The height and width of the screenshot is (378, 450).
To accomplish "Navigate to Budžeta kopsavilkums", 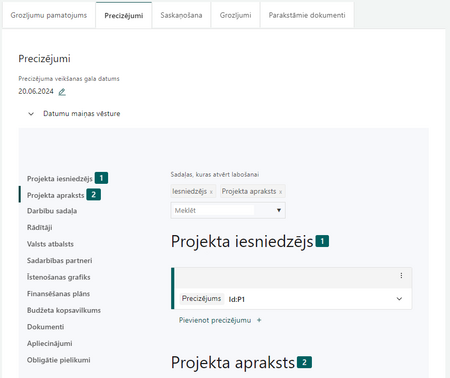I will (x=64, y=310).
